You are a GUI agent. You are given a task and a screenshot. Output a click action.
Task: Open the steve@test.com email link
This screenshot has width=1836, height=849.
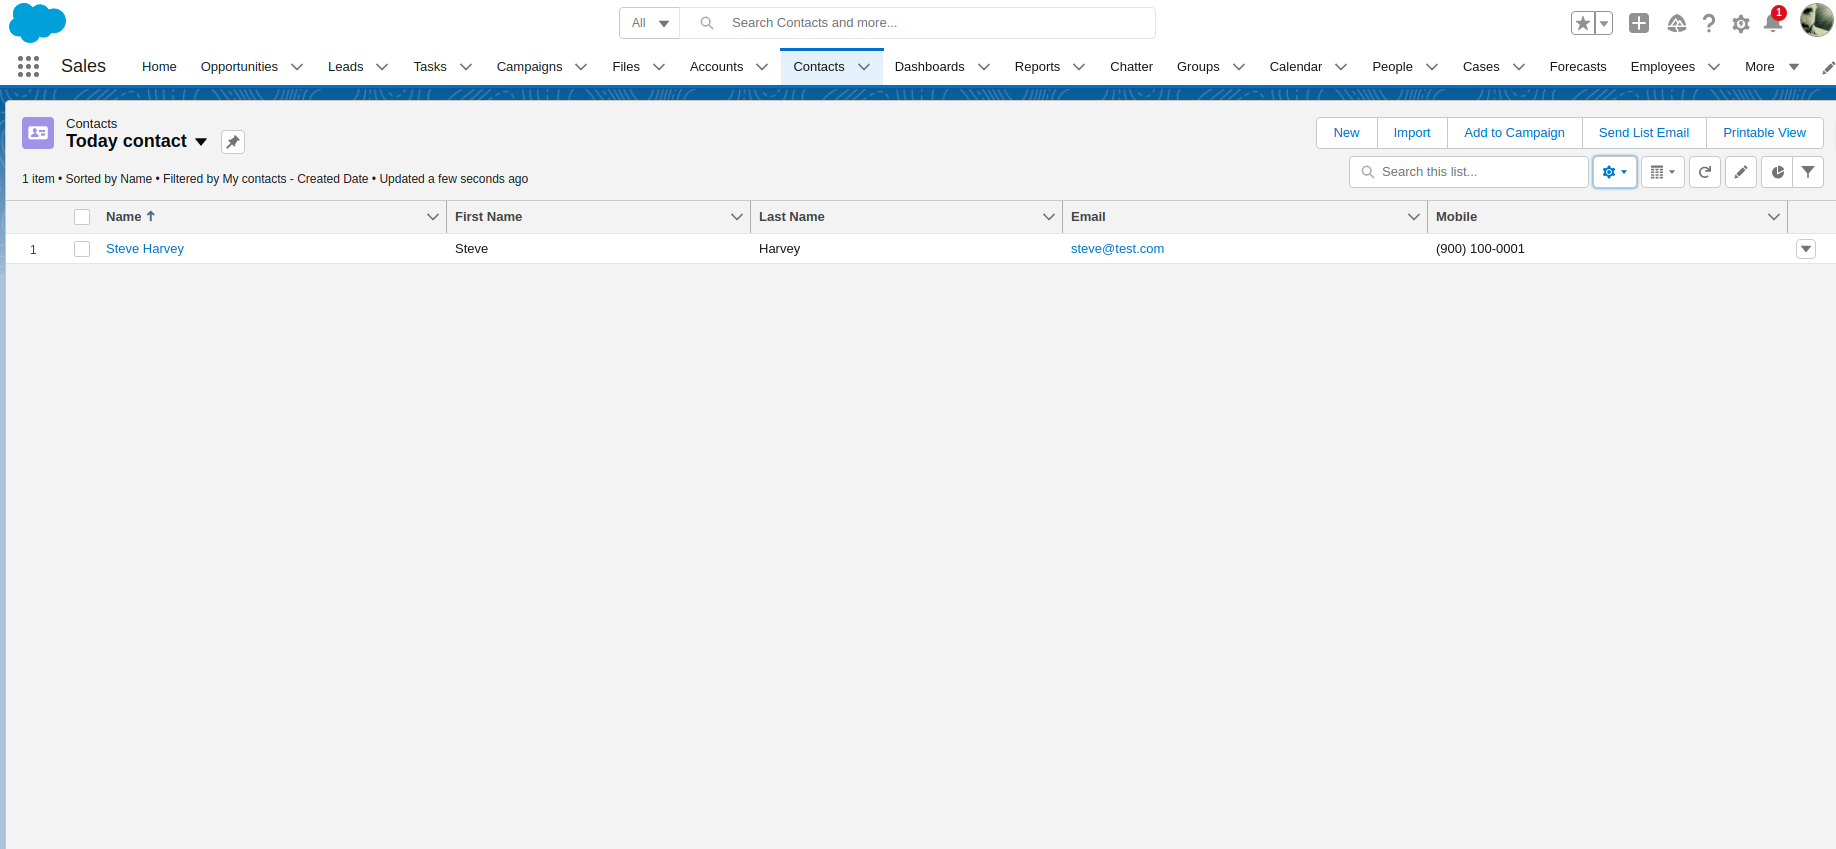(1117, 249)
